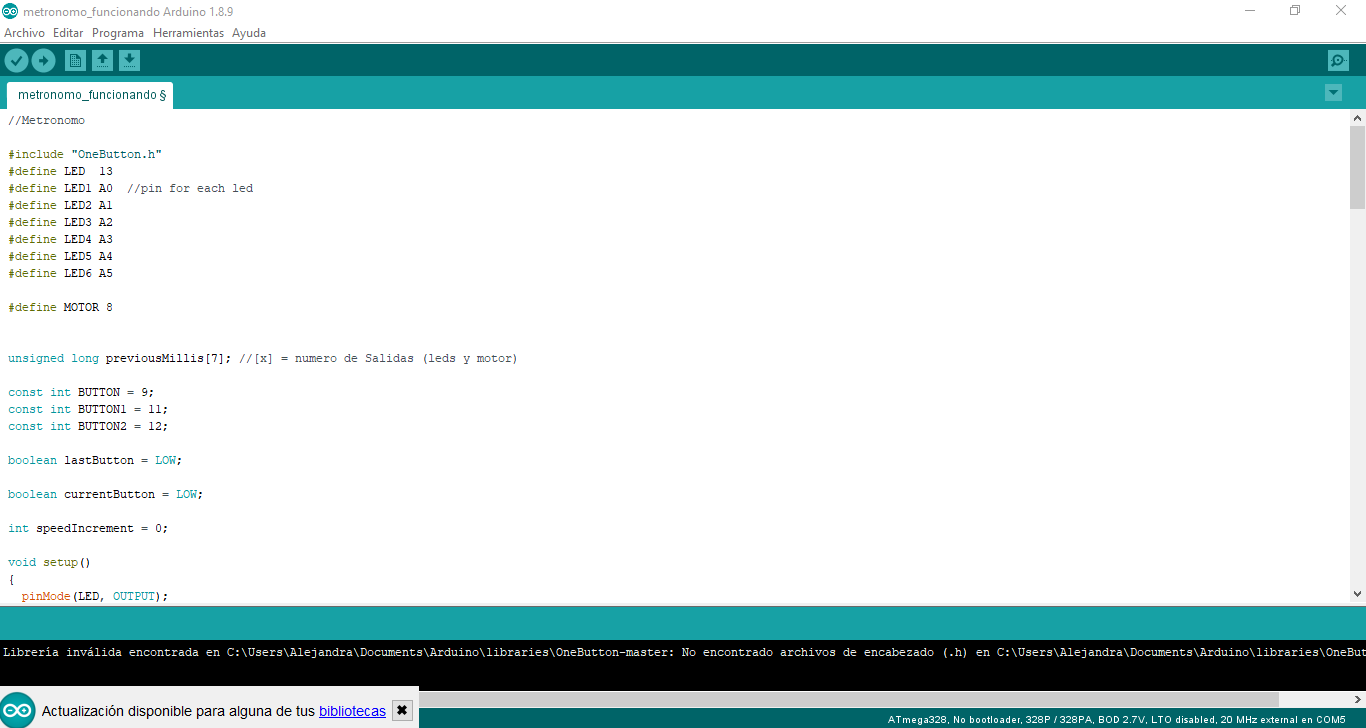Click the '#define LED6 A5' line
1366x728 pixels.
coord(60,273)
